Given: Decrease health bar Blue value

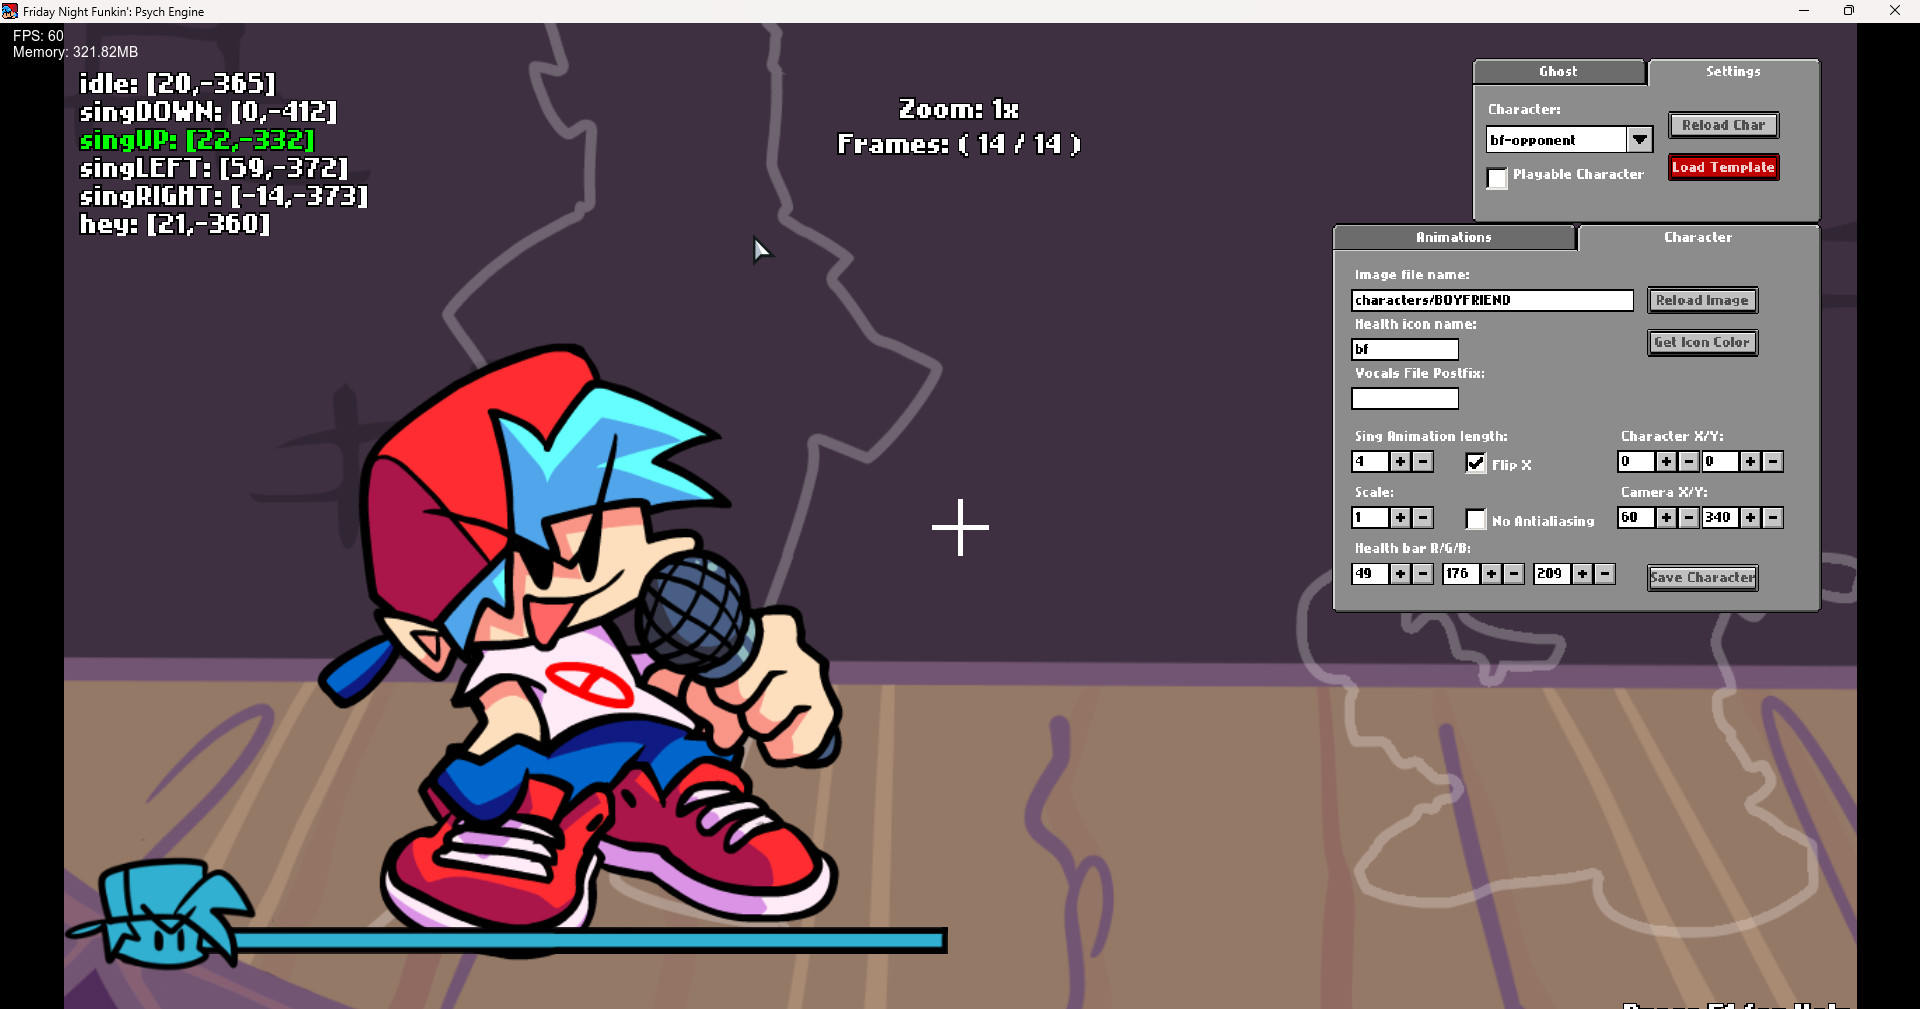Looking at the screenshot, I should tap(1605, 573).
